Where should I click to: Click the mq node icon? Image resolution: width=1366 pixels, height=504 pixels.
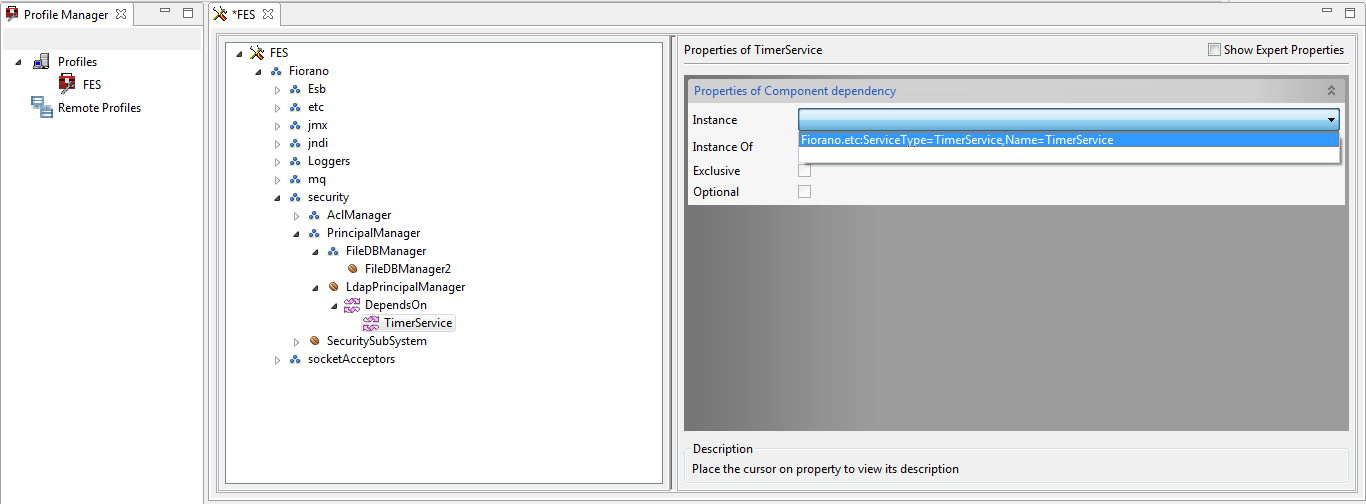[x=295, y=179]
